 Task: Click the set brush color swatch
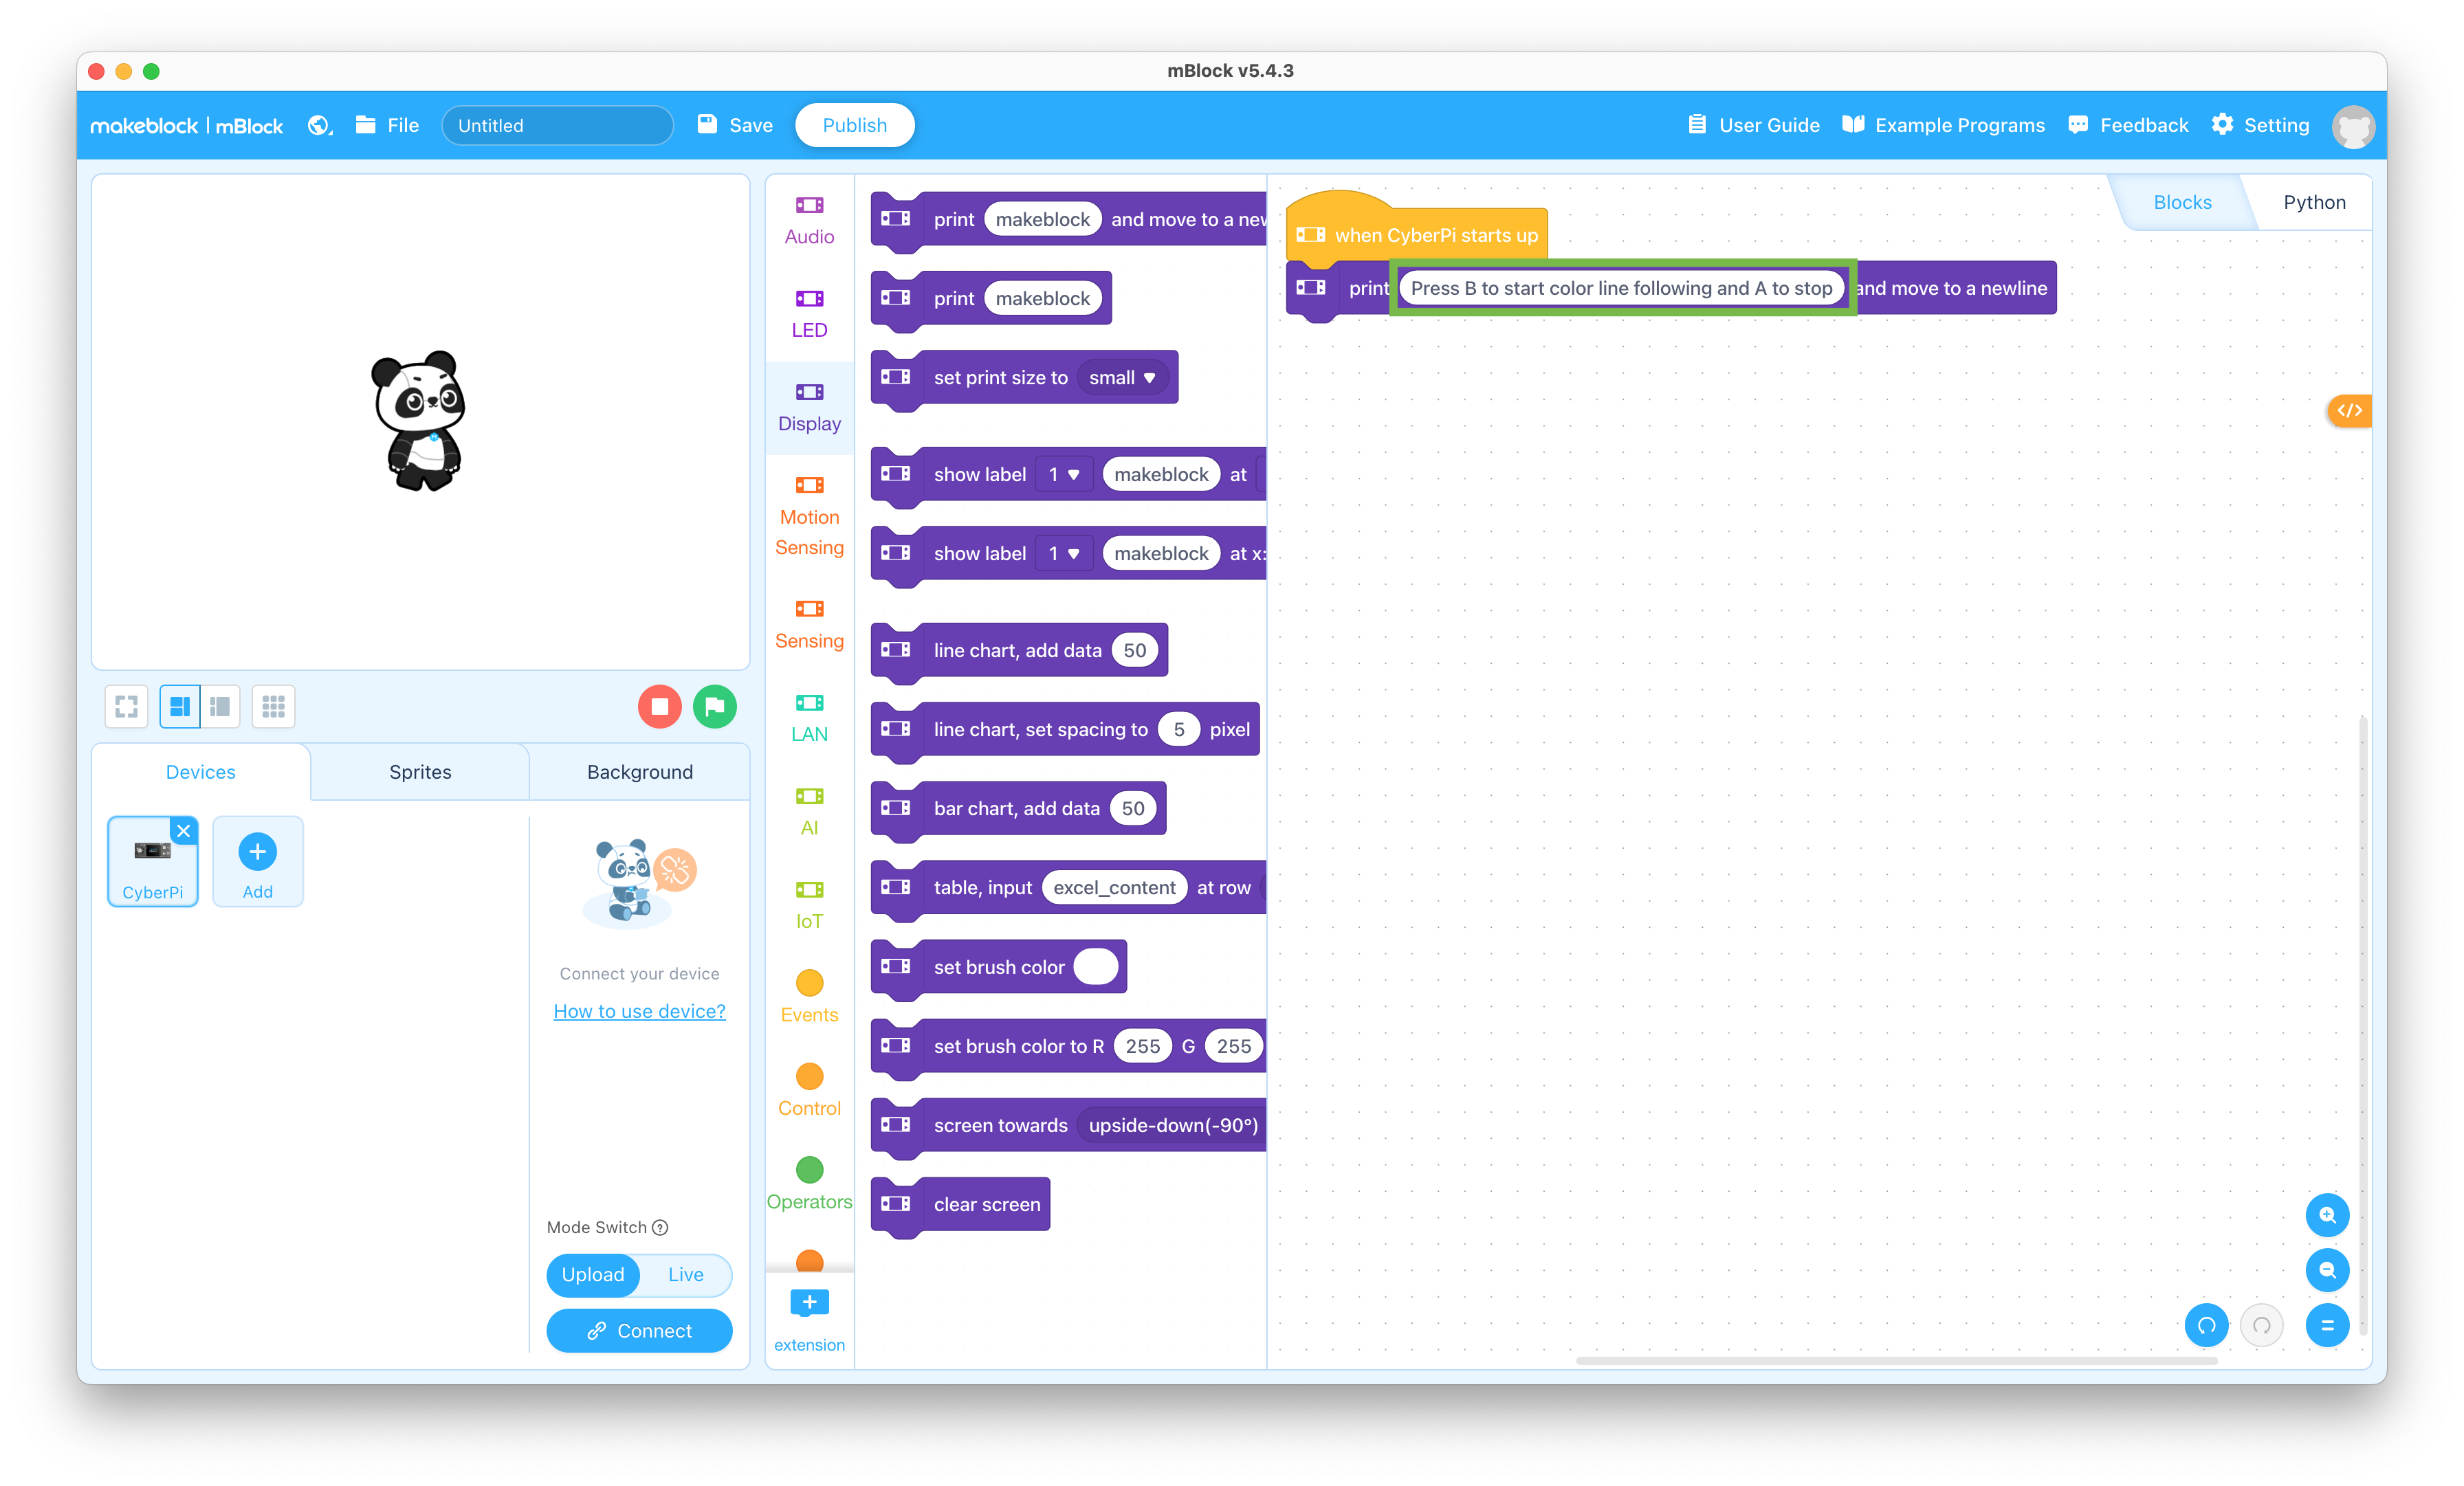[x=1094, y=966]
